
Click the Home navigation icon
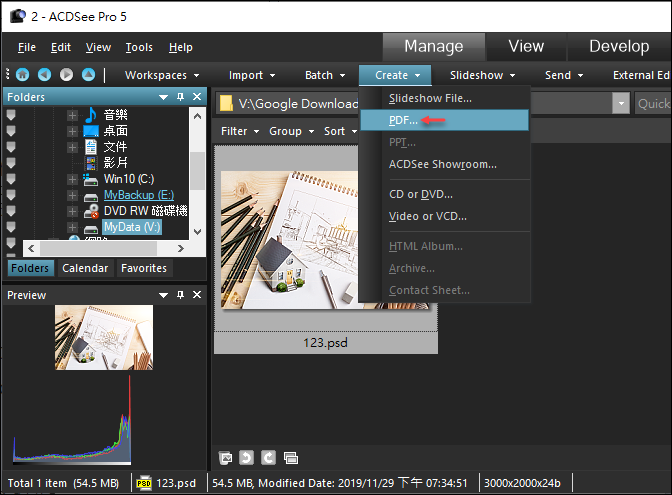point(23,75)
